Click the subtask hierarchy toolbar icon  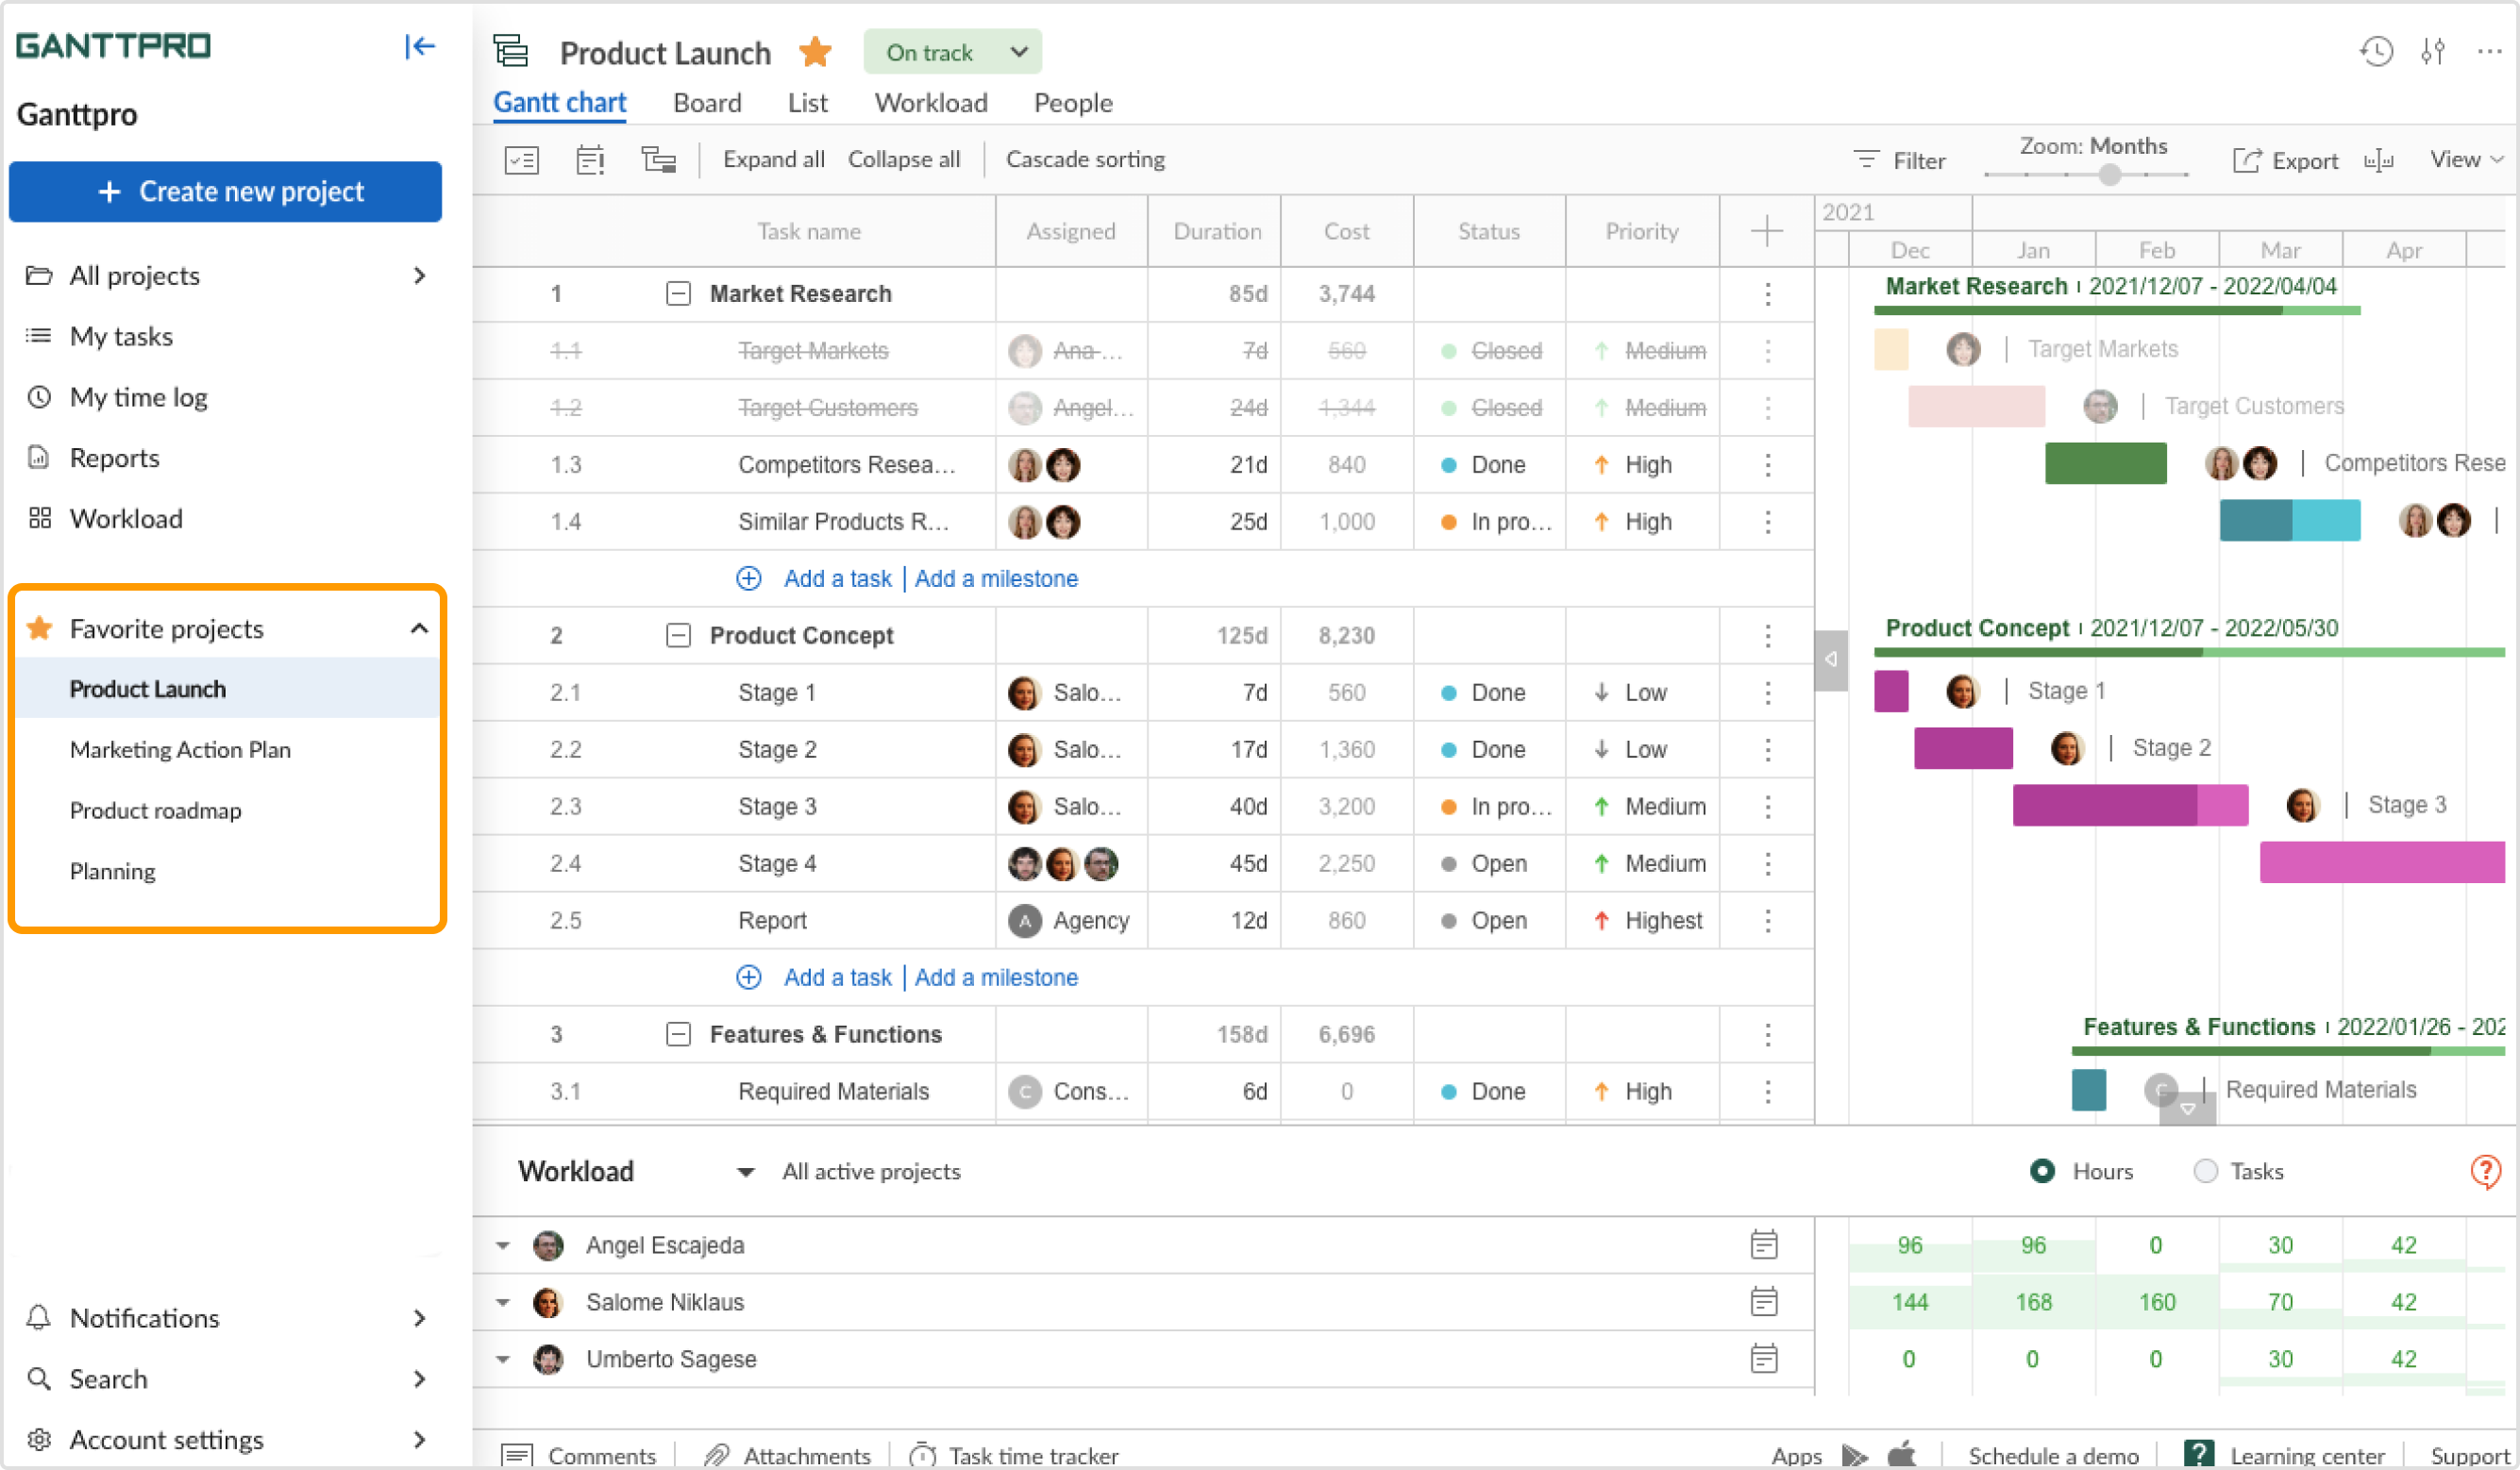click(x=658, y=160)
